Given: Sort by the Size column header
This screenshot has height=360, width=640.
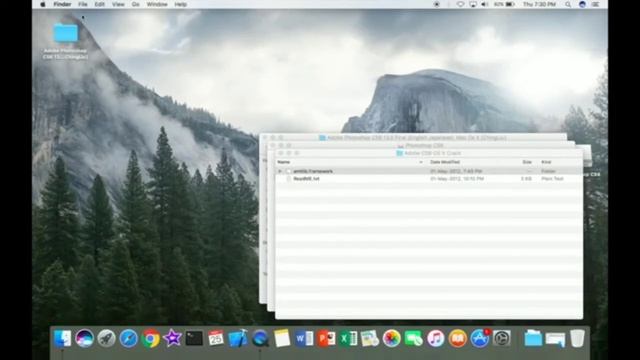Looking at the screenshot, I should click(x=527, y=162).
